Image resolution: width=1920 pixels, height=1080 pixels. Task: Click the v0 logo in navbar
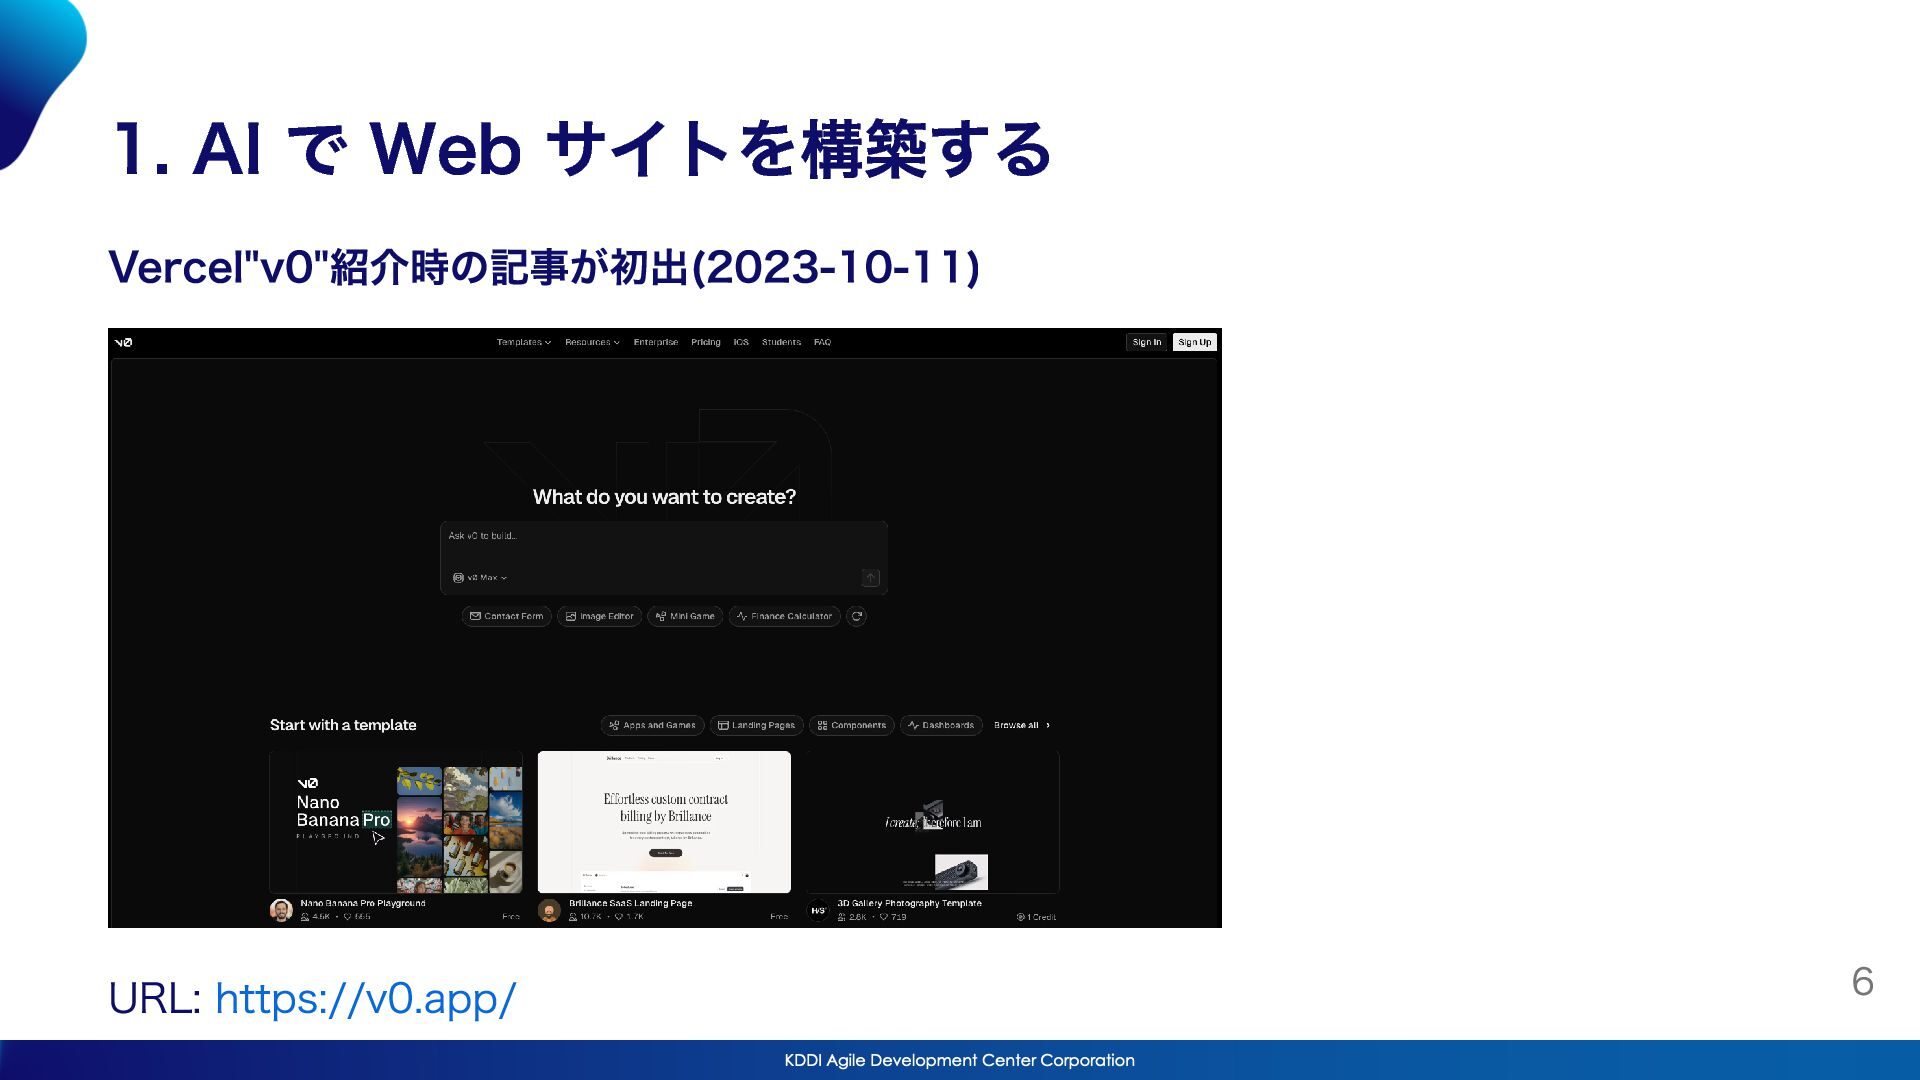pyautogui.click(x=123, y=342)
